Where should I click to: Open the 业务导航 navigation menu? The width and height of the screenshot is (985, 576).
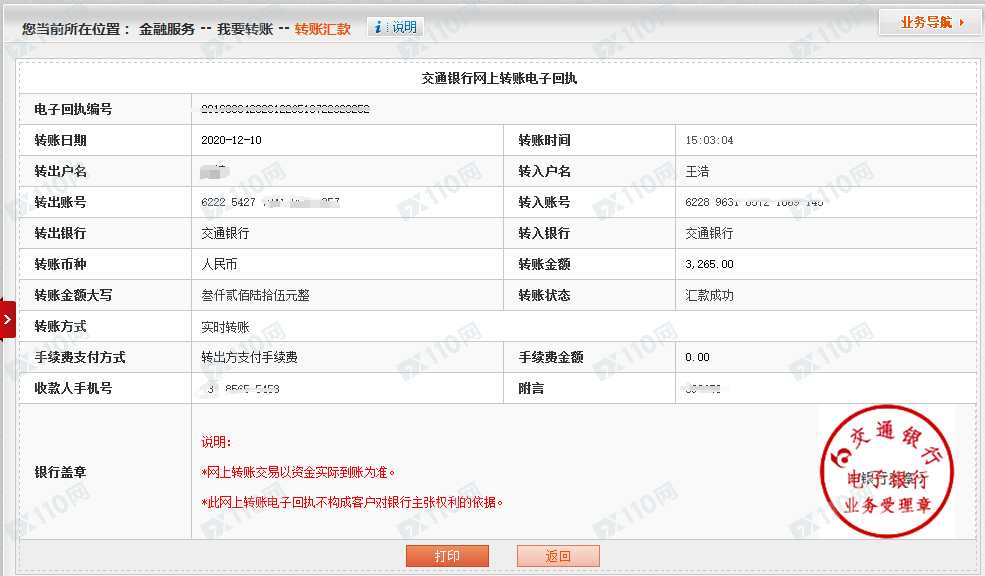pos(930,23)
